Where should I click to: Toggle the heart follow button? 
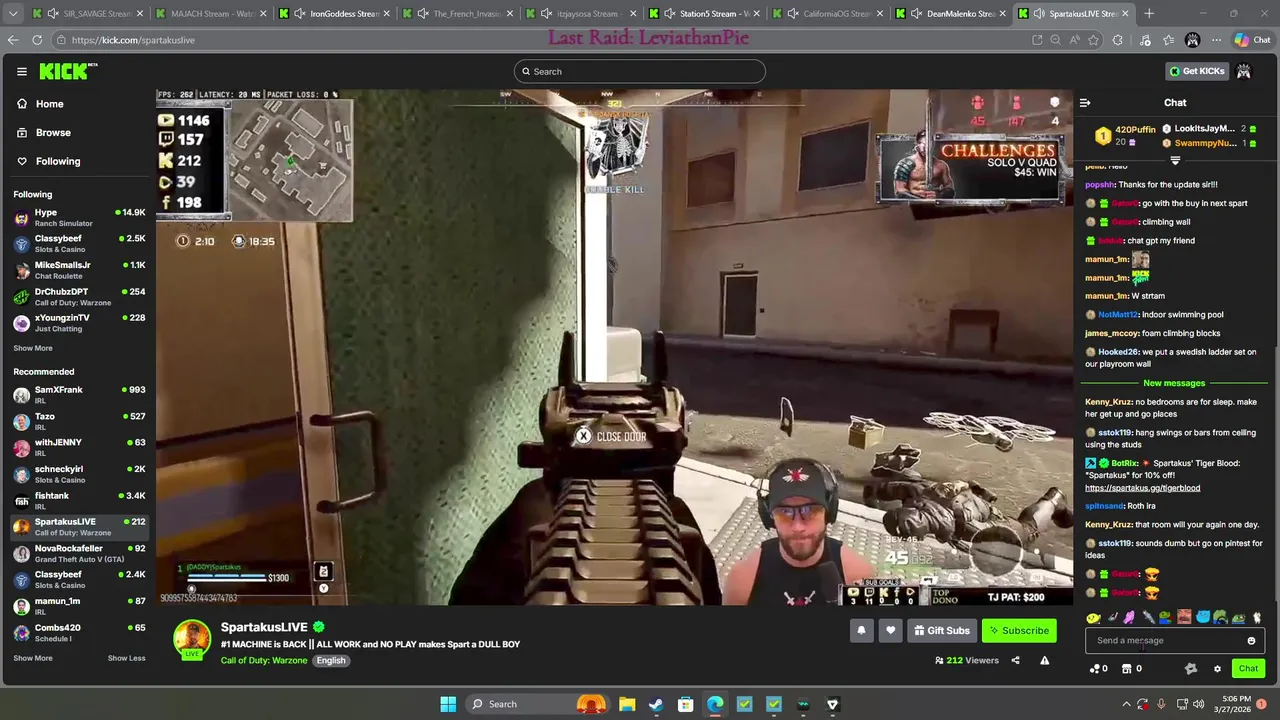point(890,631)
